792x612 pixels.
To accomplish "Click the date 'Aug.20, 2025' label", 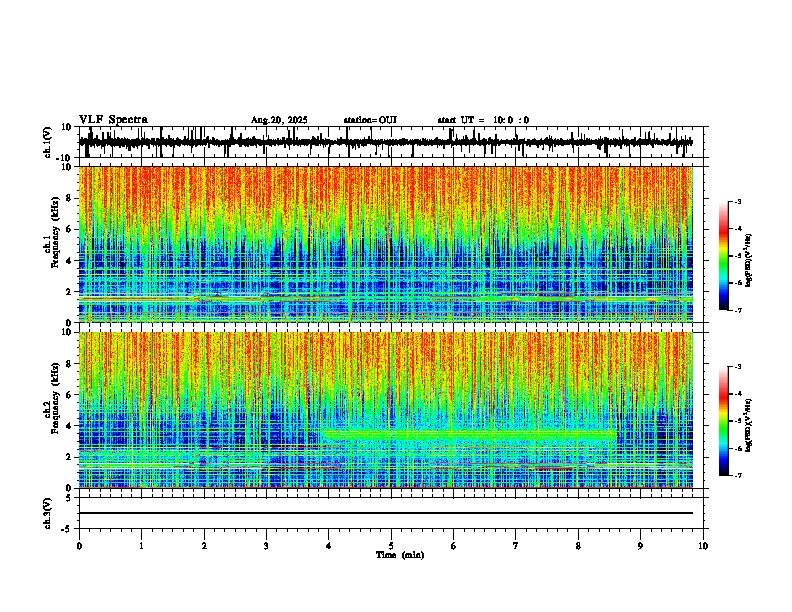I will (x=279, y=120).
